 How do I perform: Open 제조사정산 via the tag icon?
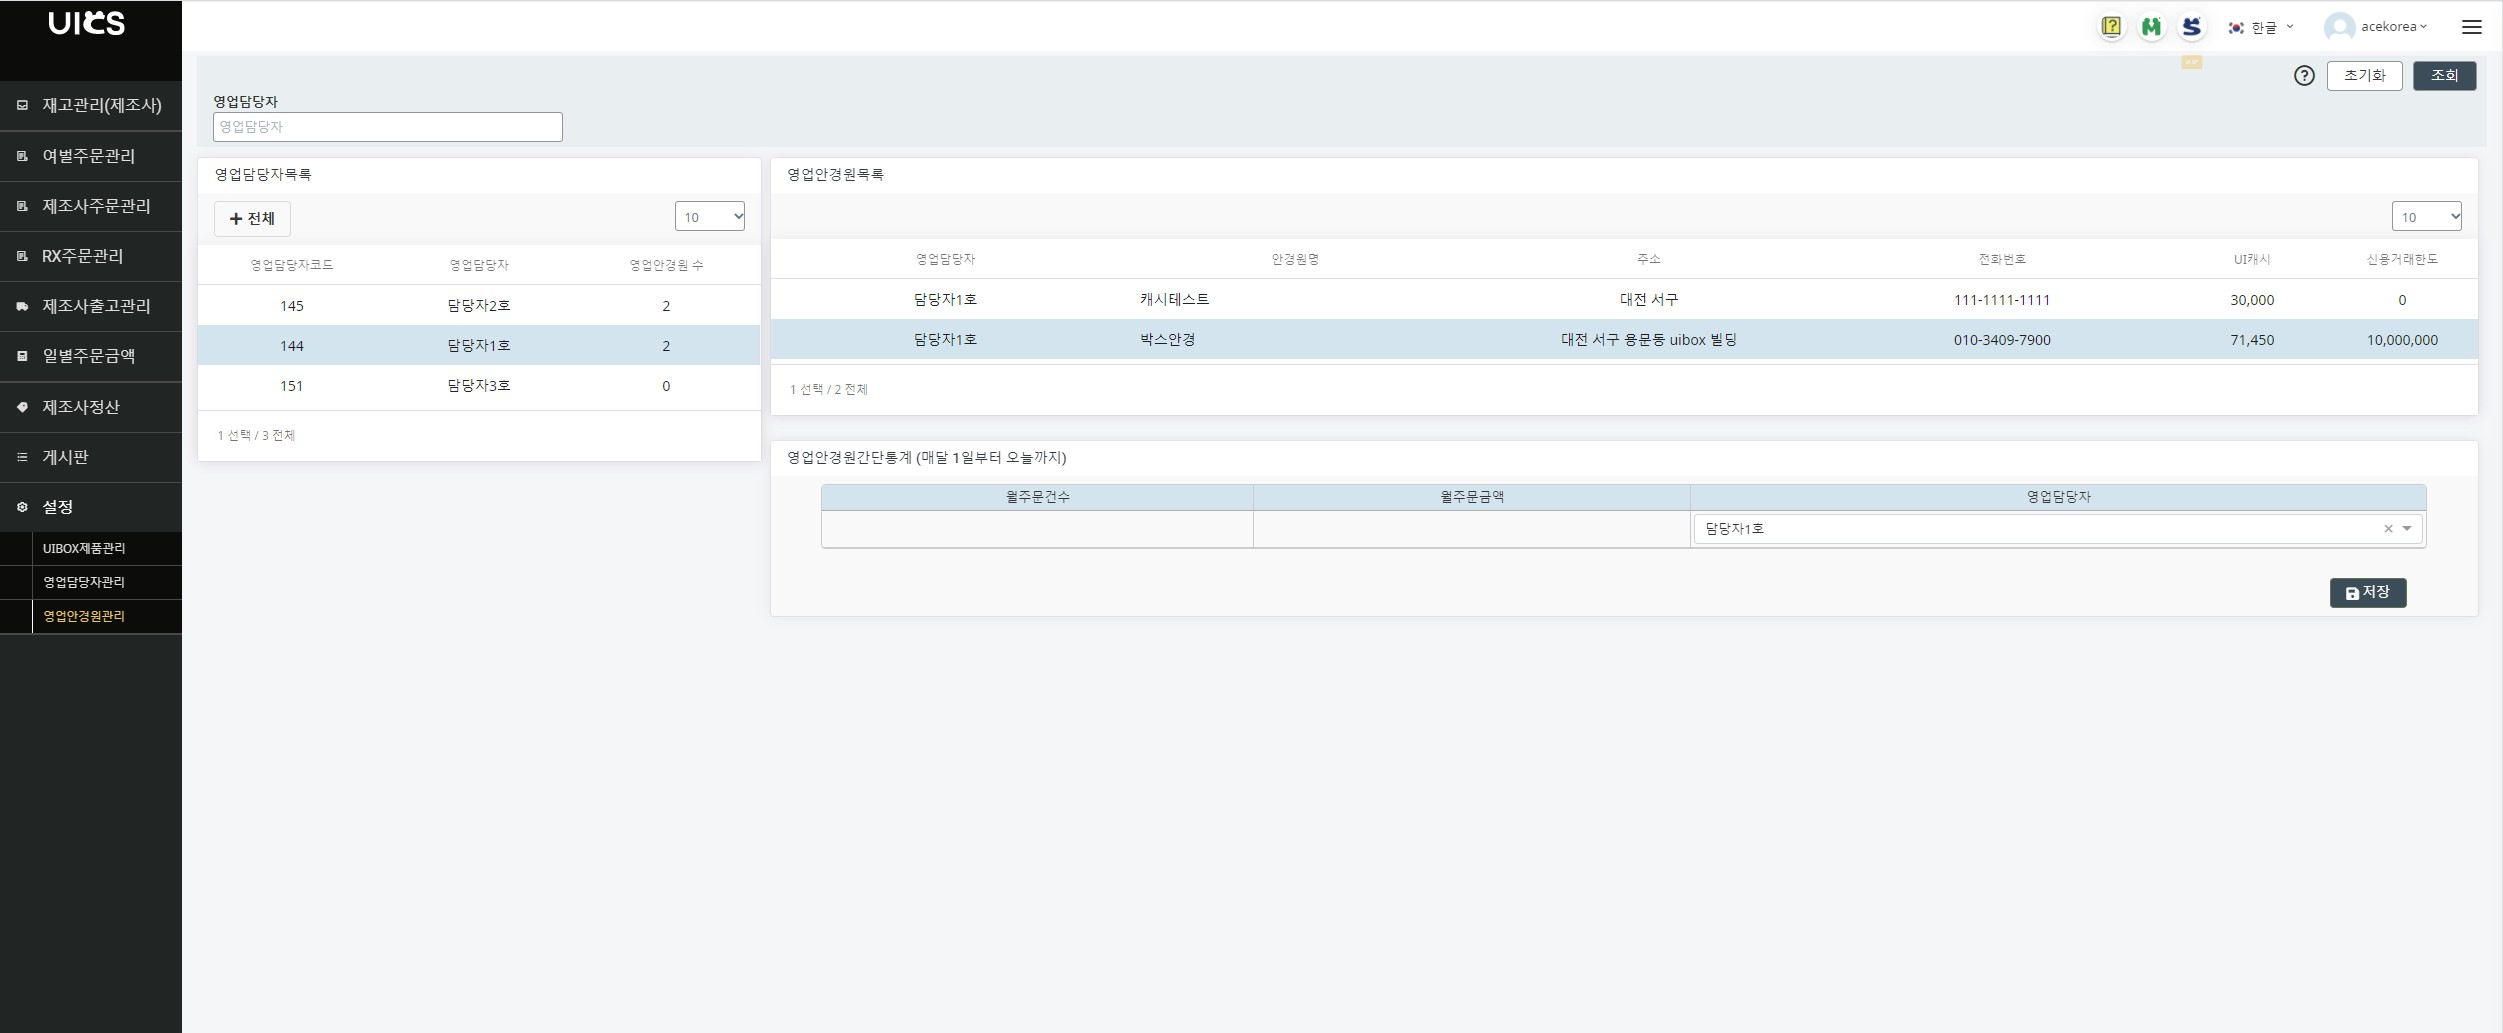click(x=22, y=406)
